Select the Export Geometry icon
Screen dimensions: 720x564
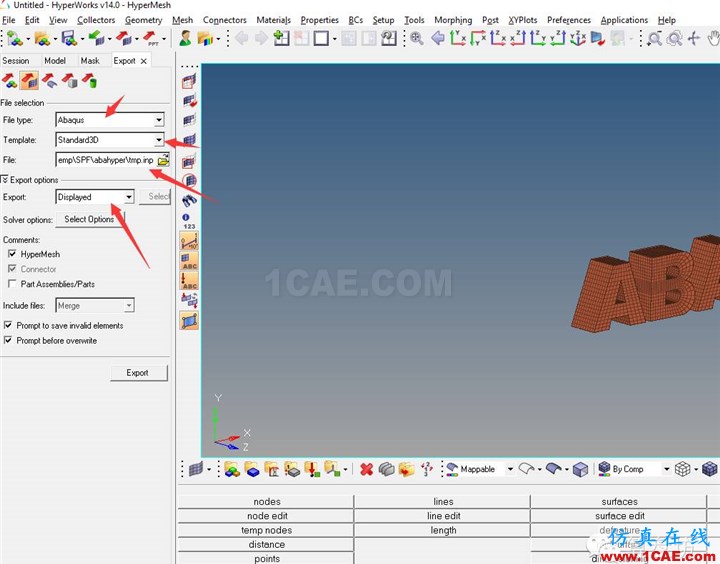tap(50, 81)
